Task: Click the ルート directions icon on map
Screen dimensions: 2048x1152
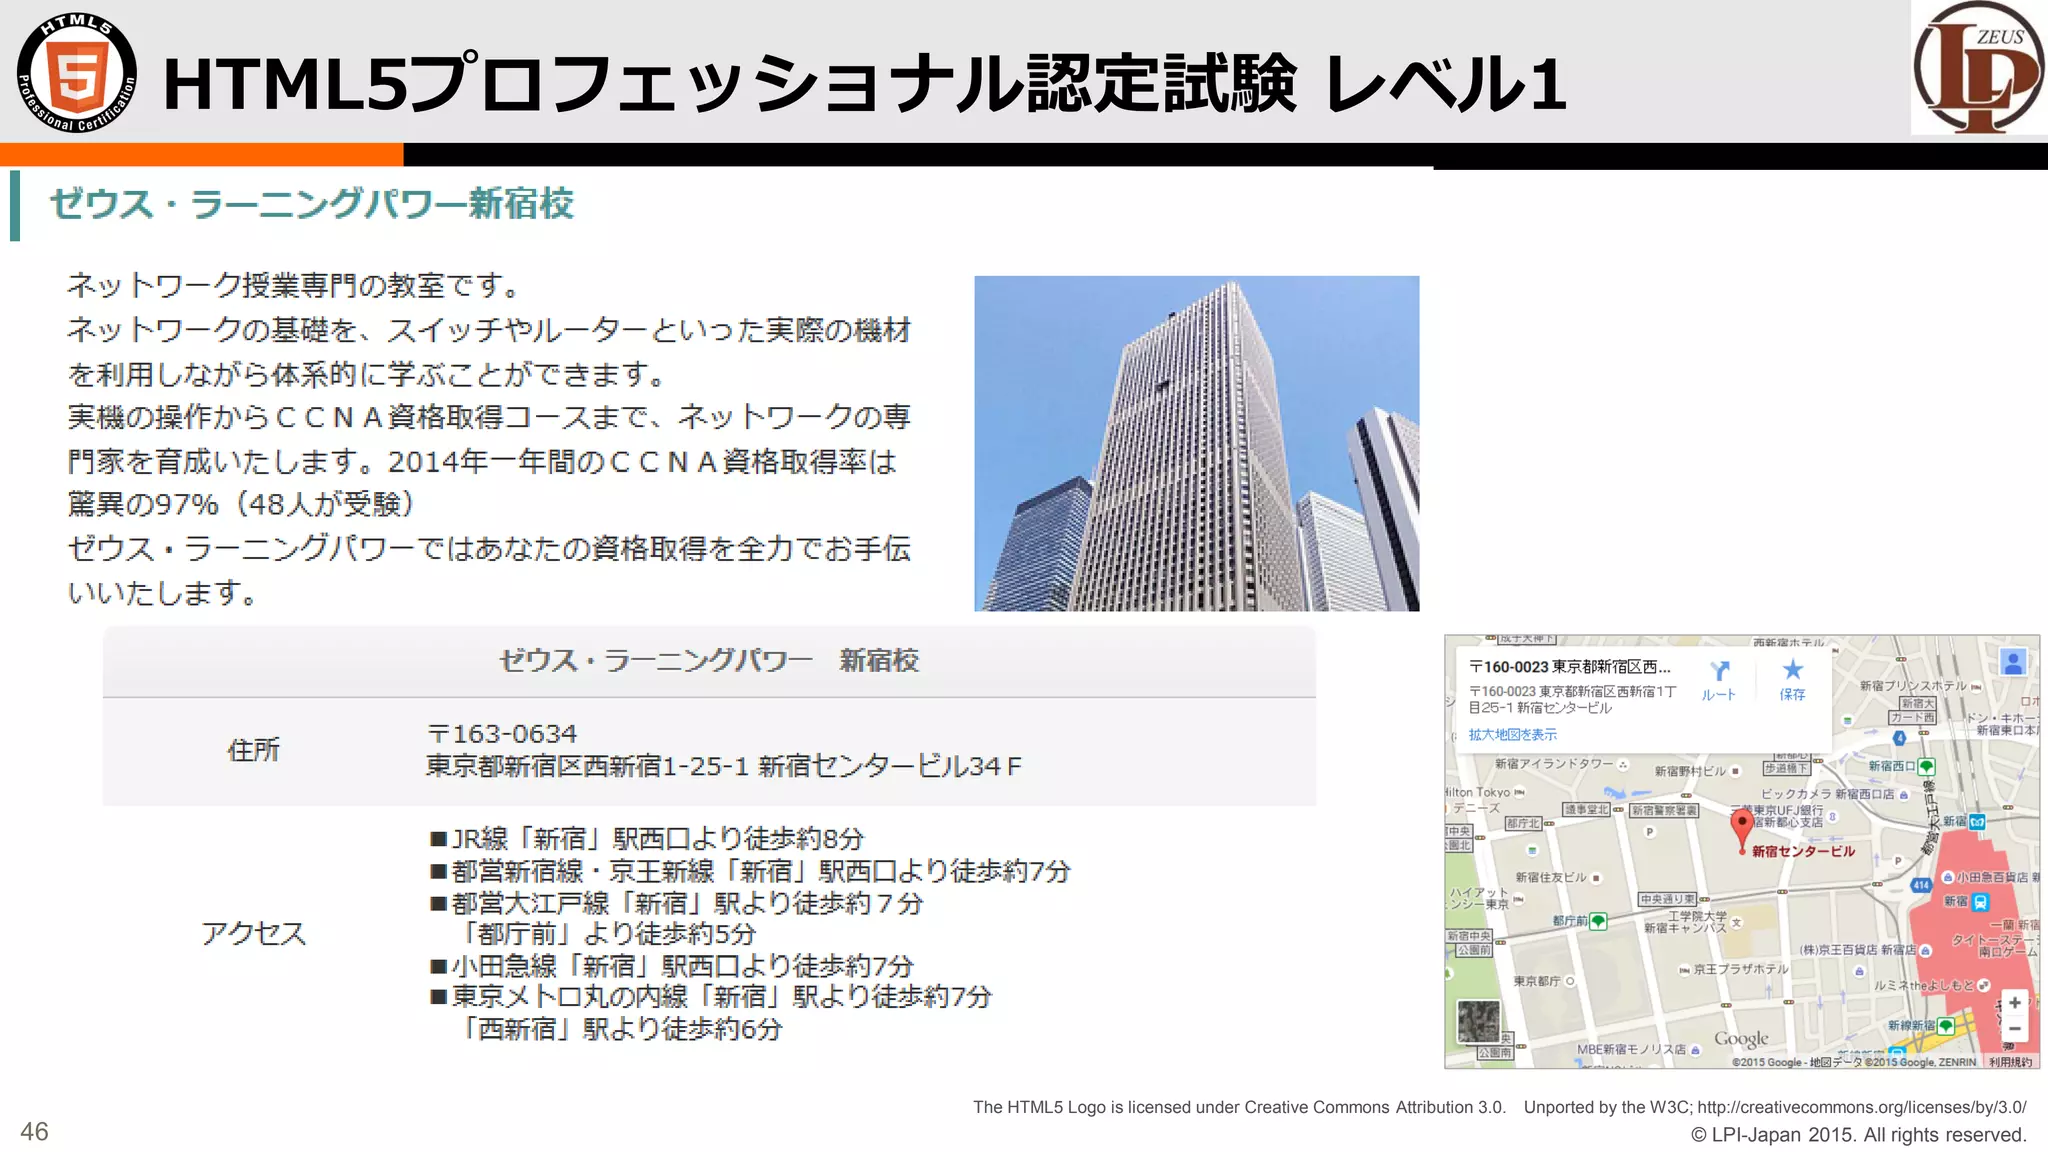Action: [x=1719, y=672]
